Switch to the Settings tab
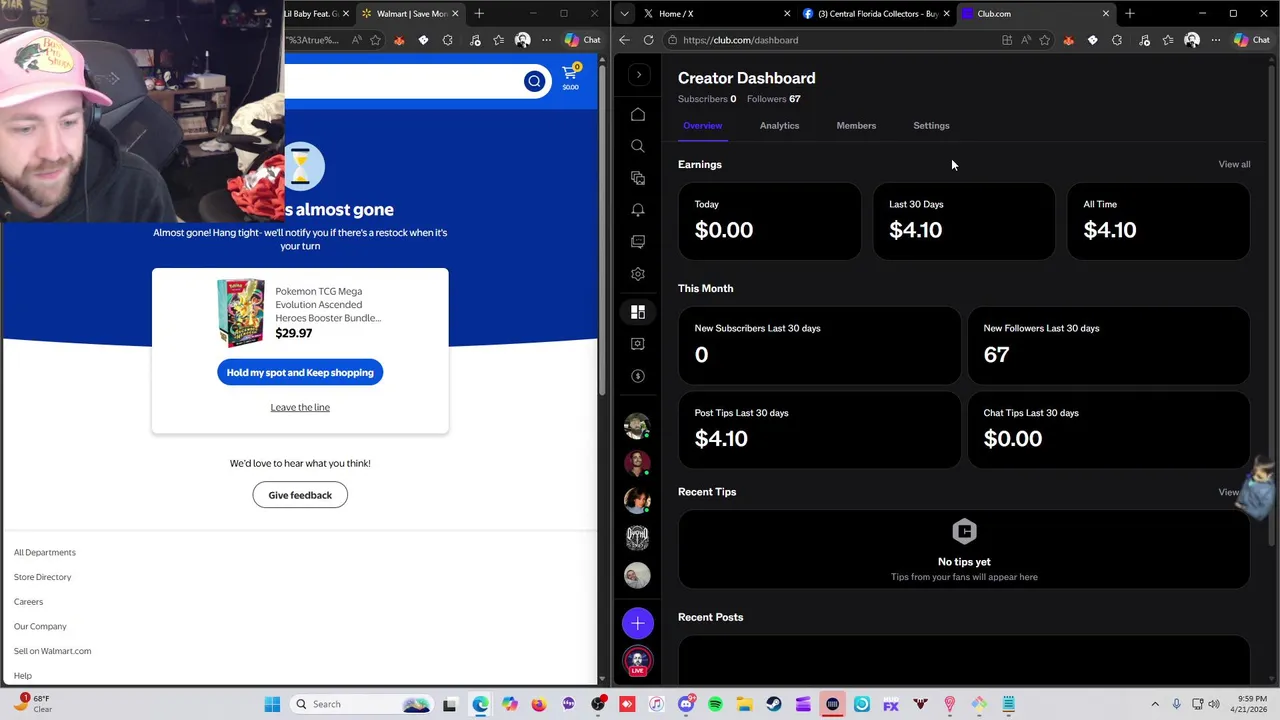1280x720 pixels. coord(931,126)
